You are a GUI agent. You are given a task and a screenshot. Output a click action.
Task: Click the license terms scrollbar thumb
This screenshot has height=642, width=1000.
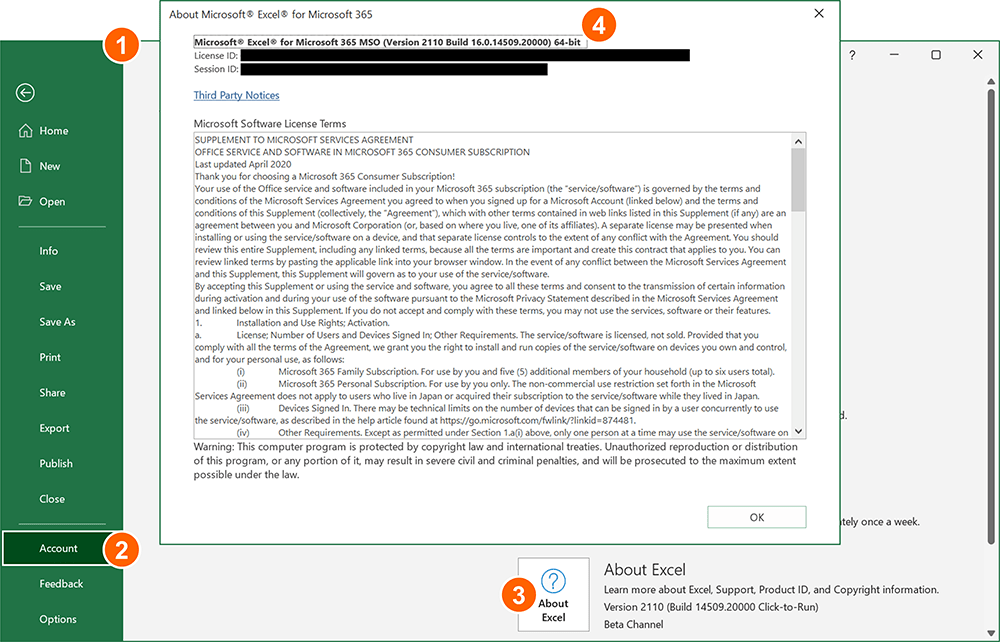798,180
